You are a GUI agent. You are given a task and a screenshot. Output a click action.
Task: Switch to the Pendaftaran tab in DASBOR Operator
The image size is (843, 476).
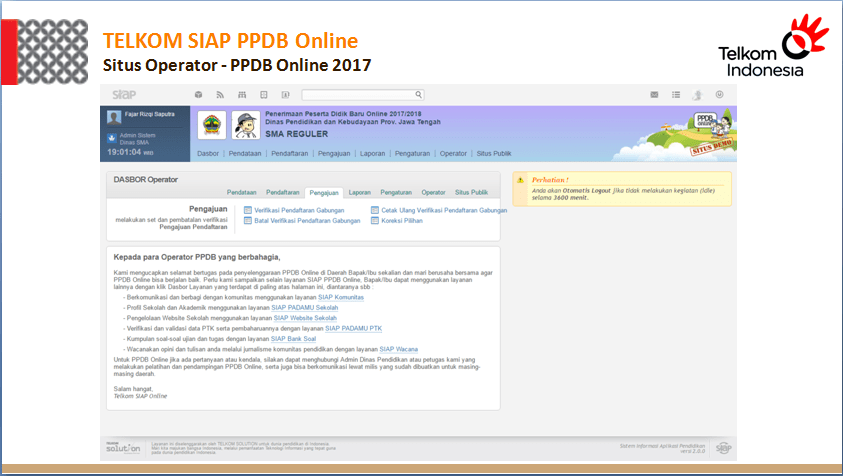[283, 192]
